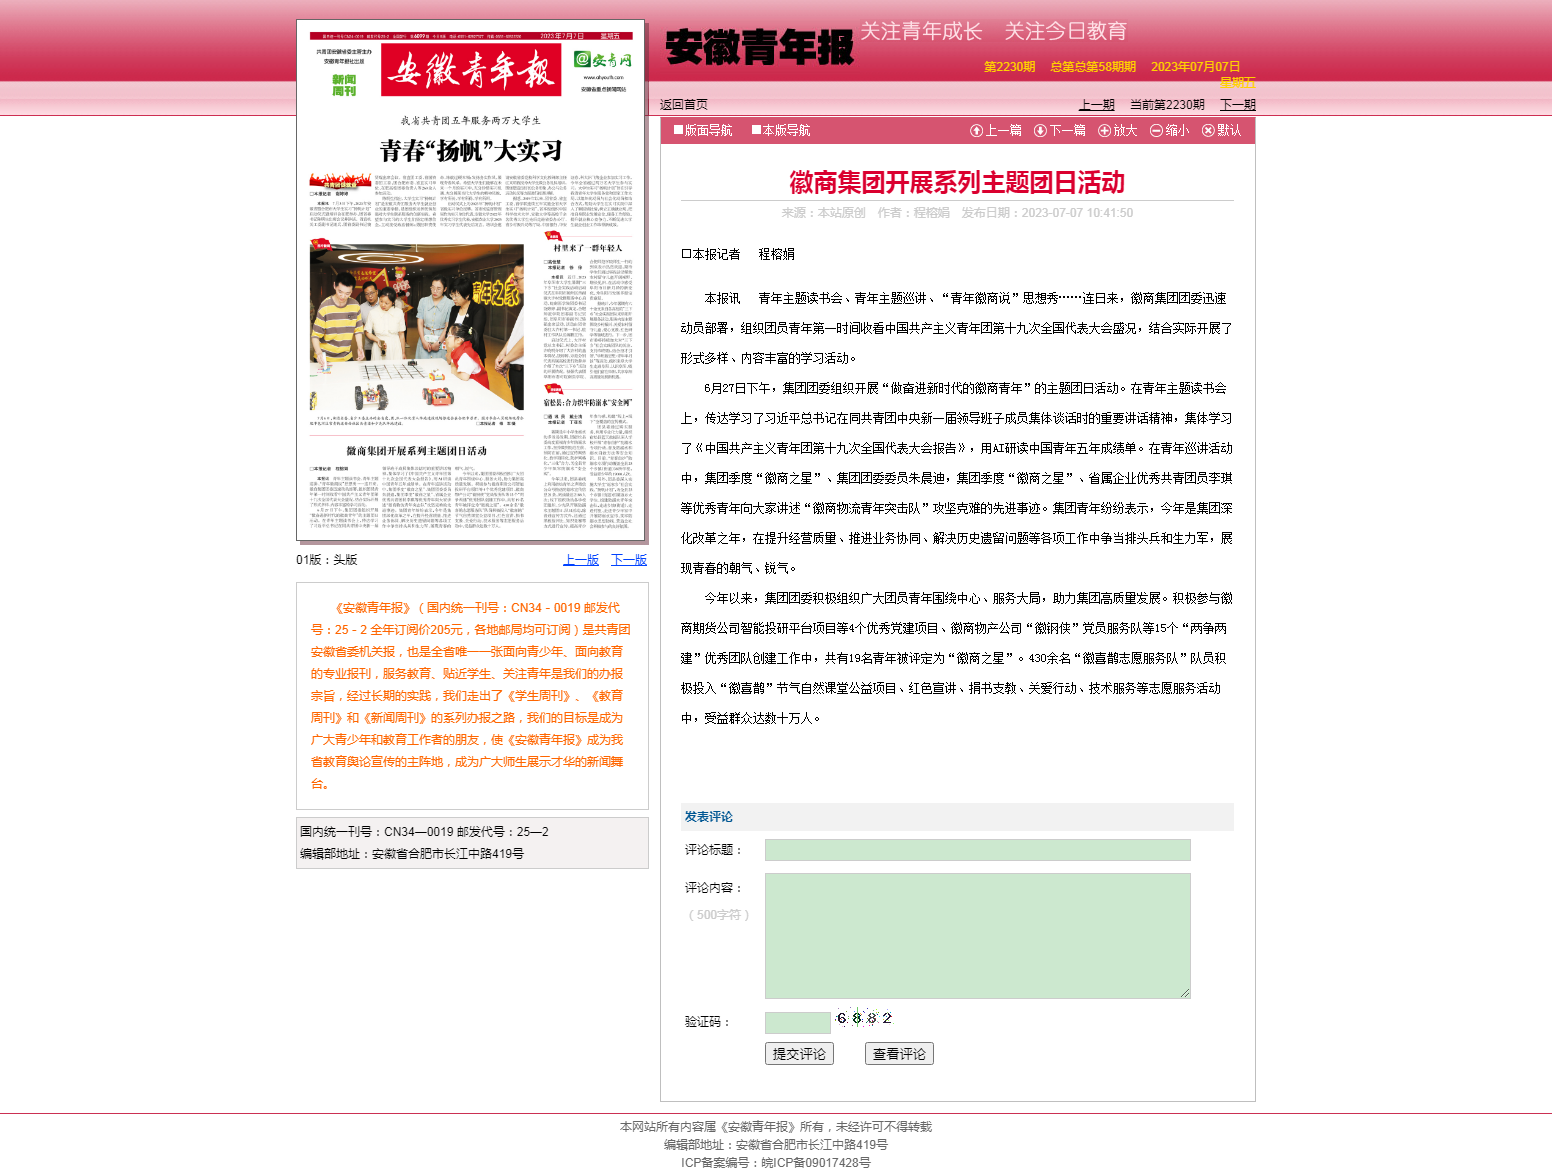Screen dimensions: 1552x1172
Task: Click the 返回首页 link
Action: tap(684, 104)
